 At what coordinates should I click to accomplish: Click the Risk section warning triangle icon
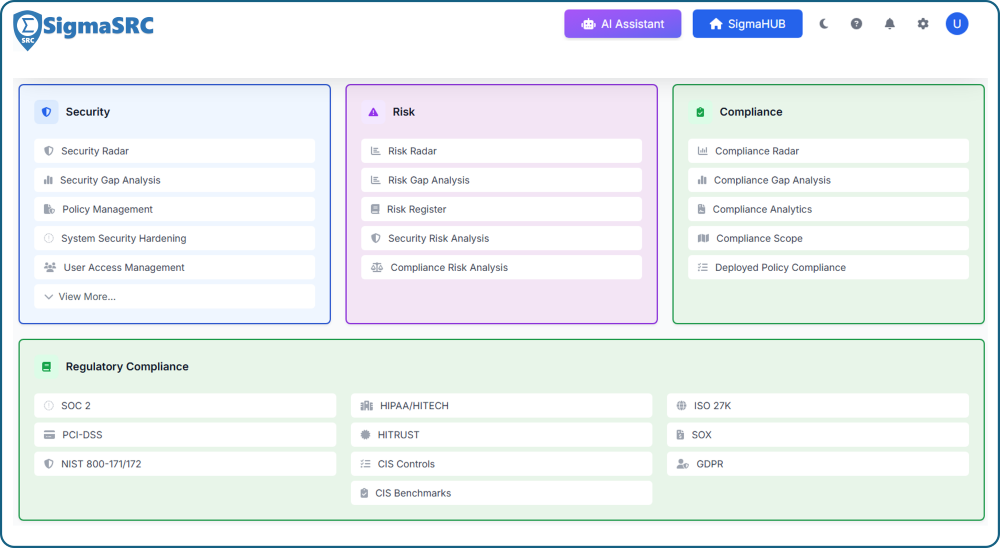pyautogui.click(x=373, y=112)
